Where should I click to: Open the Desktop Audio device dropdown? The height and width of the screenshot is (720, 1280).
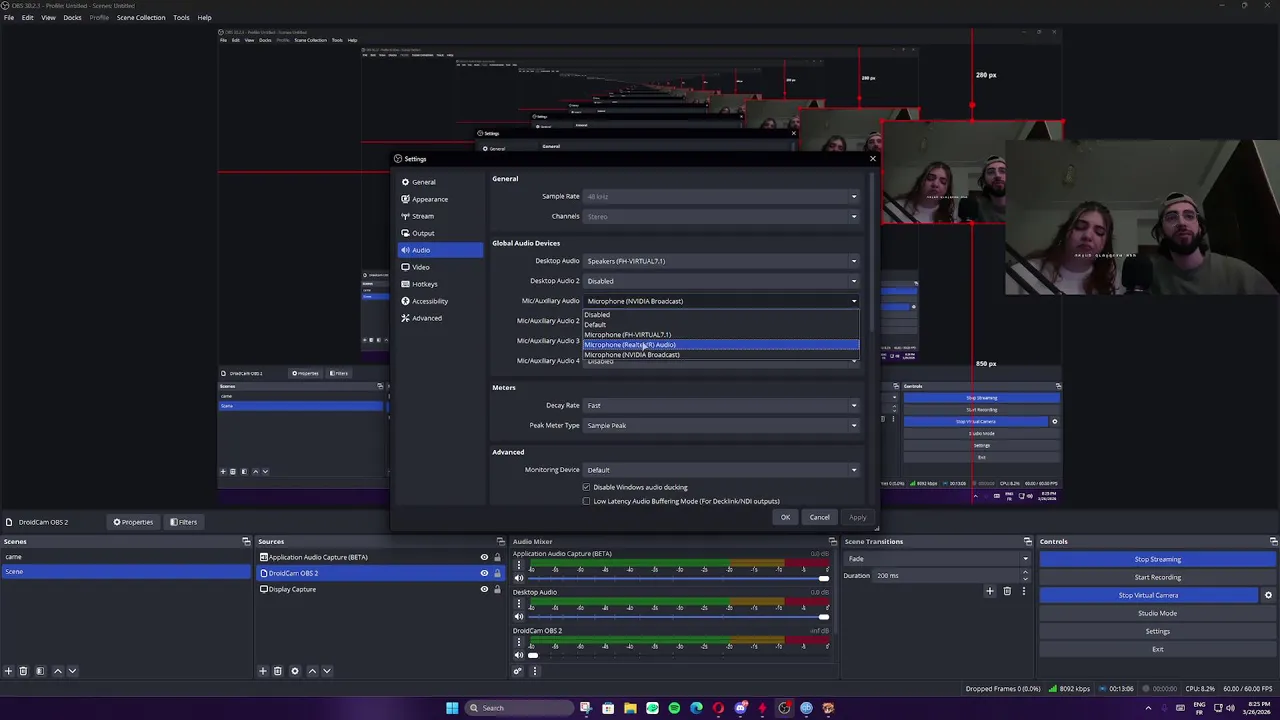722,261
